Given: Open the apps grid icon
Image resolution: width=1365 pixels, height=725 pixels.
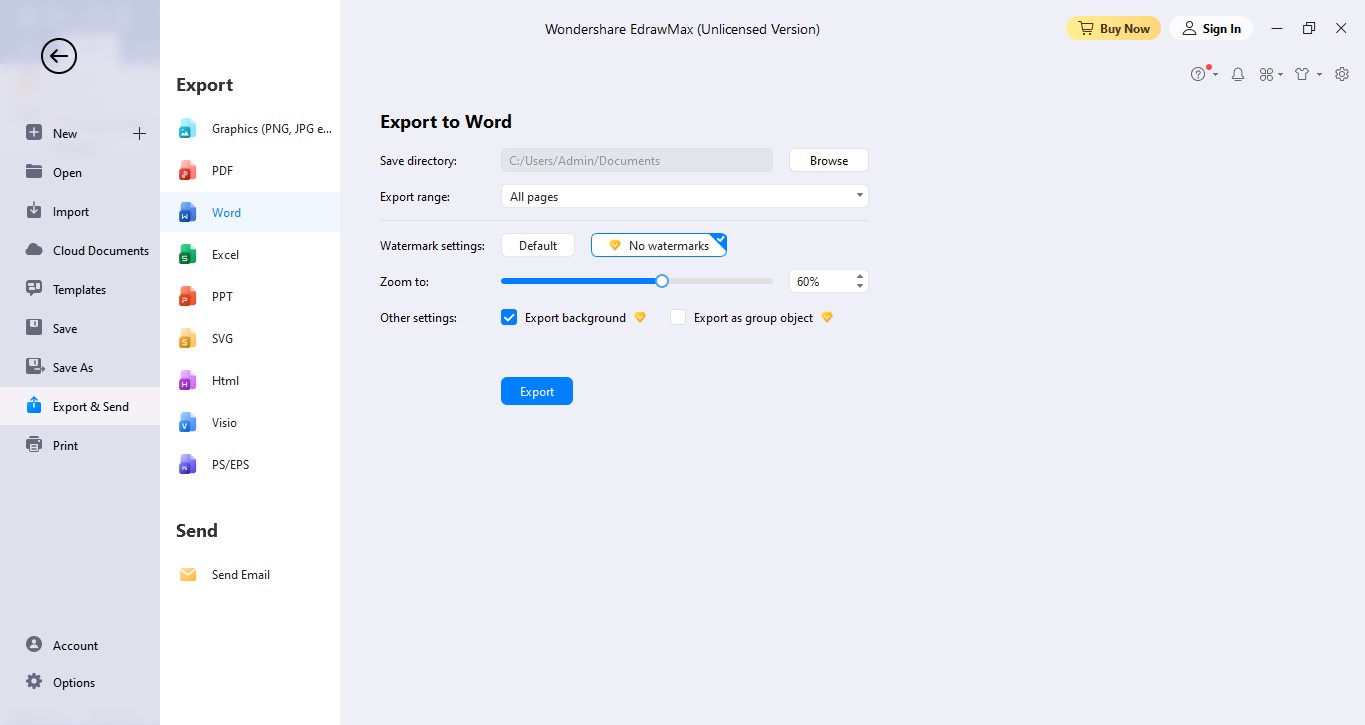Looking at the screenshot, I should click(x=1266, y=74).
